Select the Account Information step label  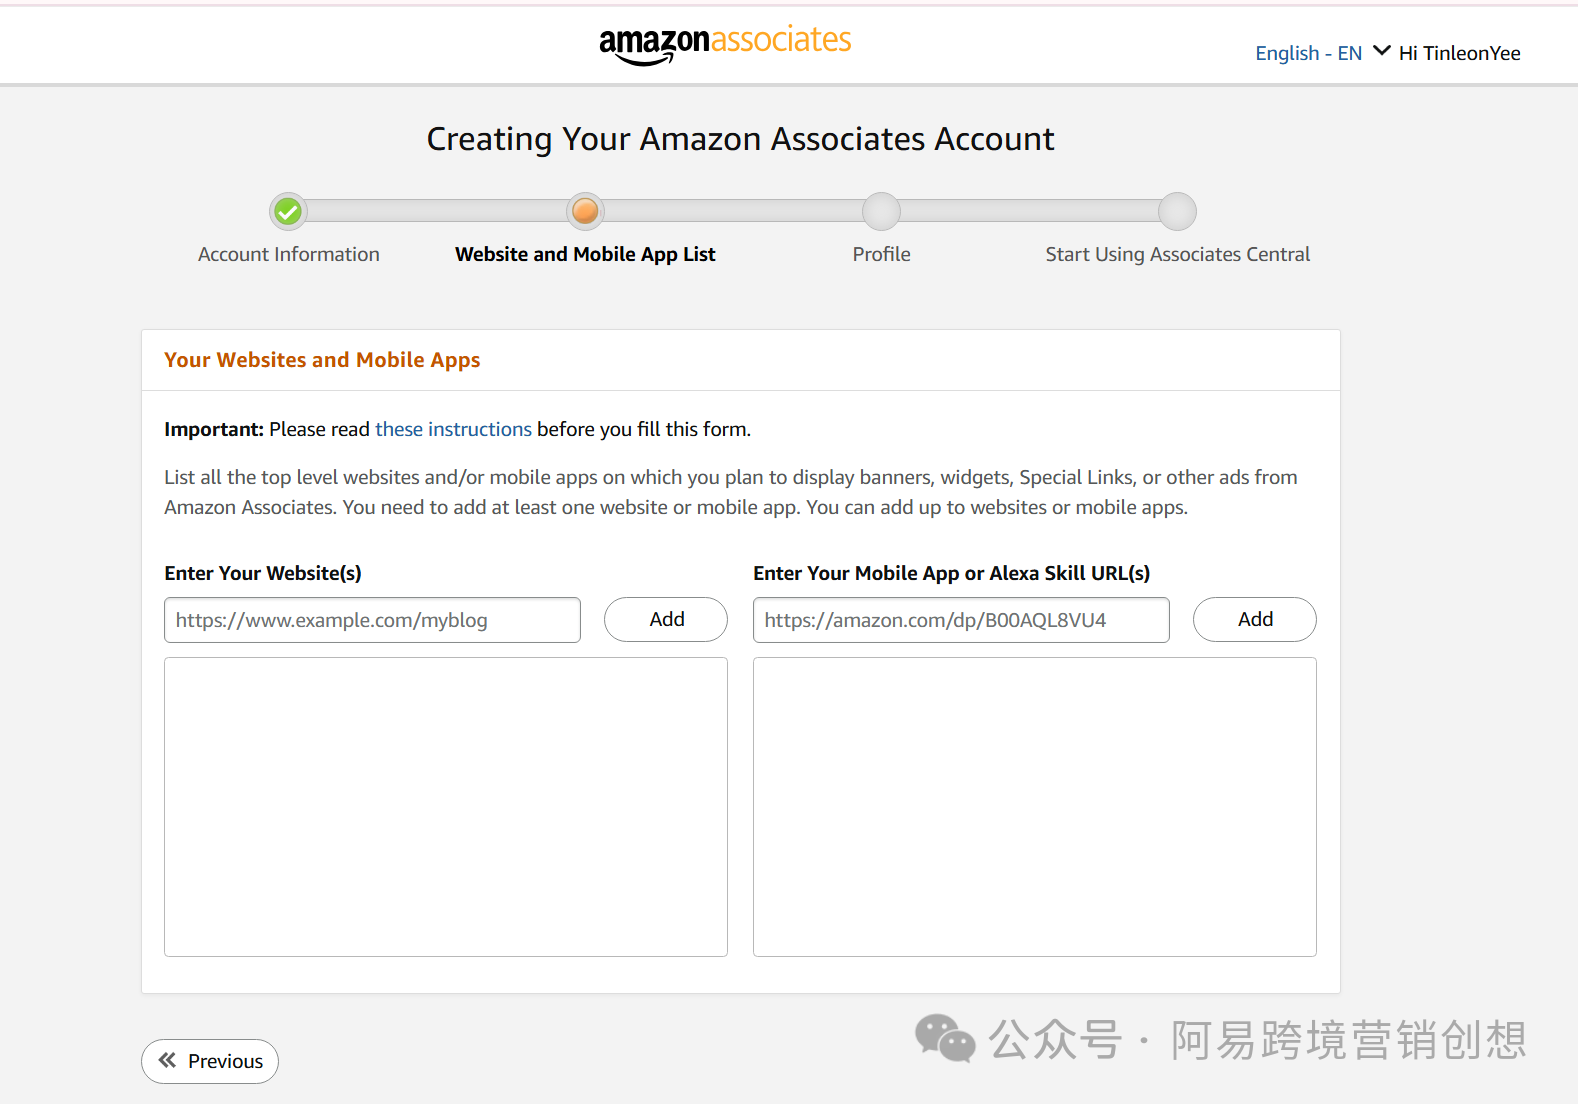pos(288,254)
